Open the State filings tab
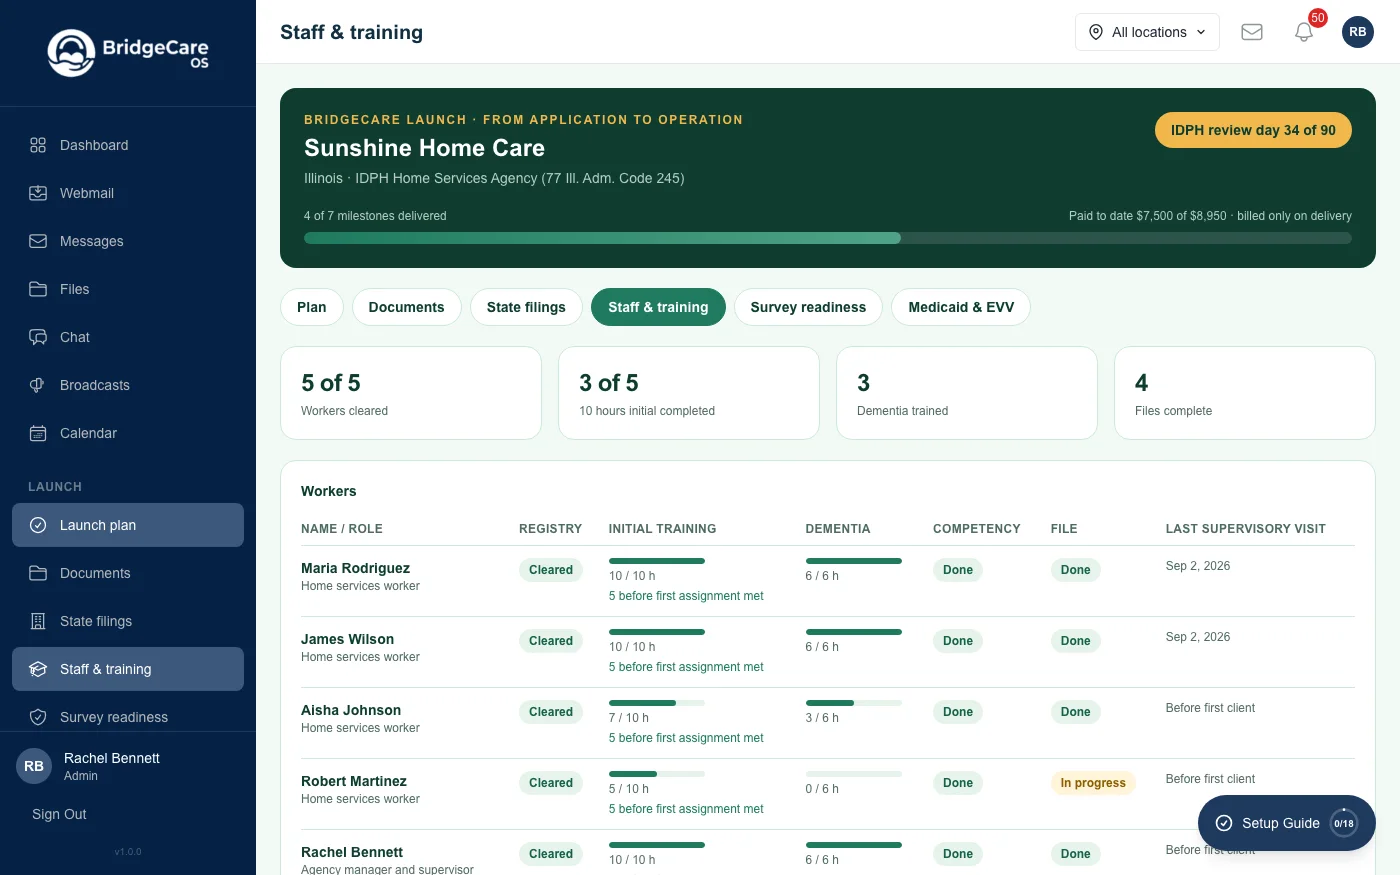 (x=526, y=307)
